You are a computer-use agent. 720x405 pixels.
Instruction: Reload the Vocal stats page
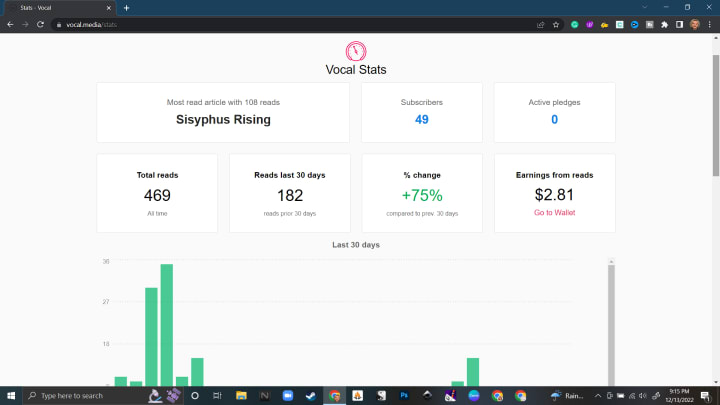40,24
